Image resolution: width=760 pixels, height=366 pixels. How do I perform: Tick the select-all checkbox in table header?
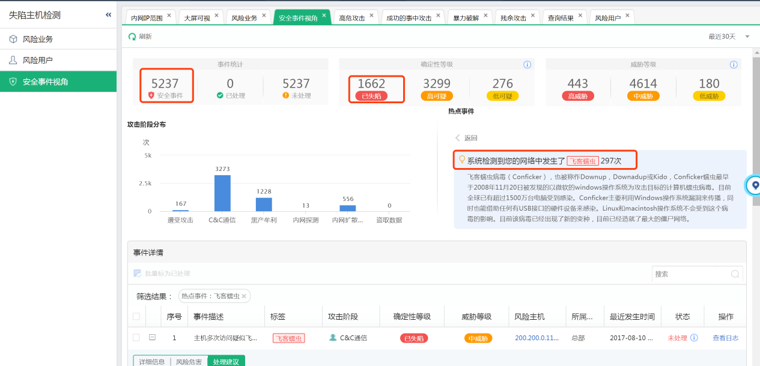(x=136, y=317)
